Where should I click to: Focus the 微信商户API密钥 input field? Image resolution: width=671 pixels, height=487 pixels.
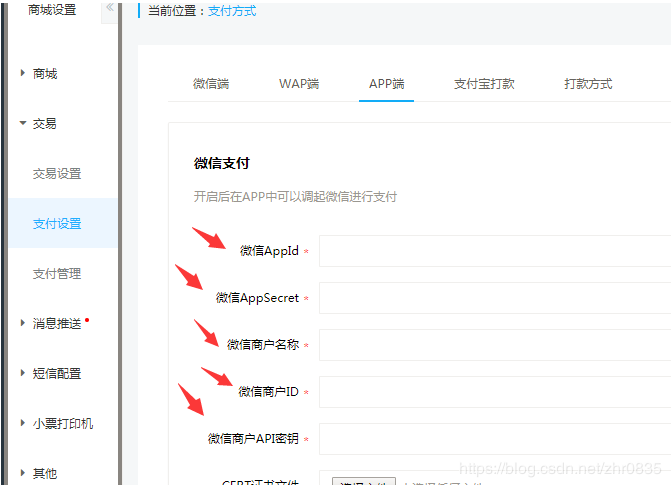495,439
